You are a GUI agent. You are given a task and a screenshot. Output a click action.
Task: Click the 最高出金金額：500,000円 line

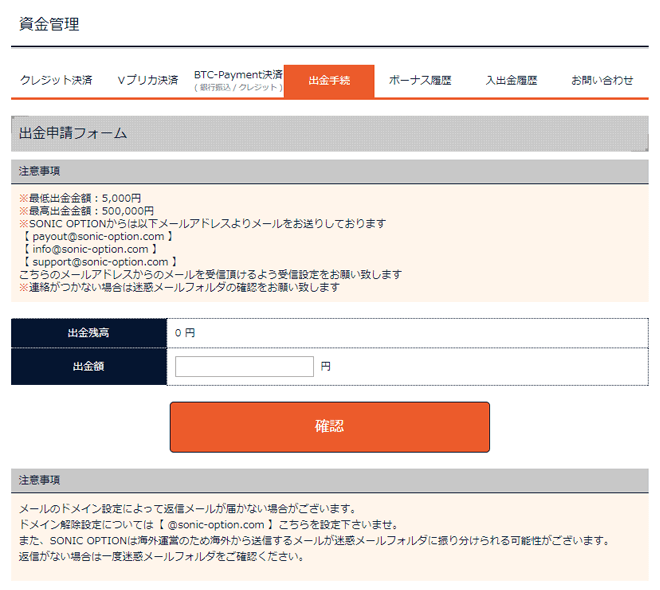click(x=86, y=211)
